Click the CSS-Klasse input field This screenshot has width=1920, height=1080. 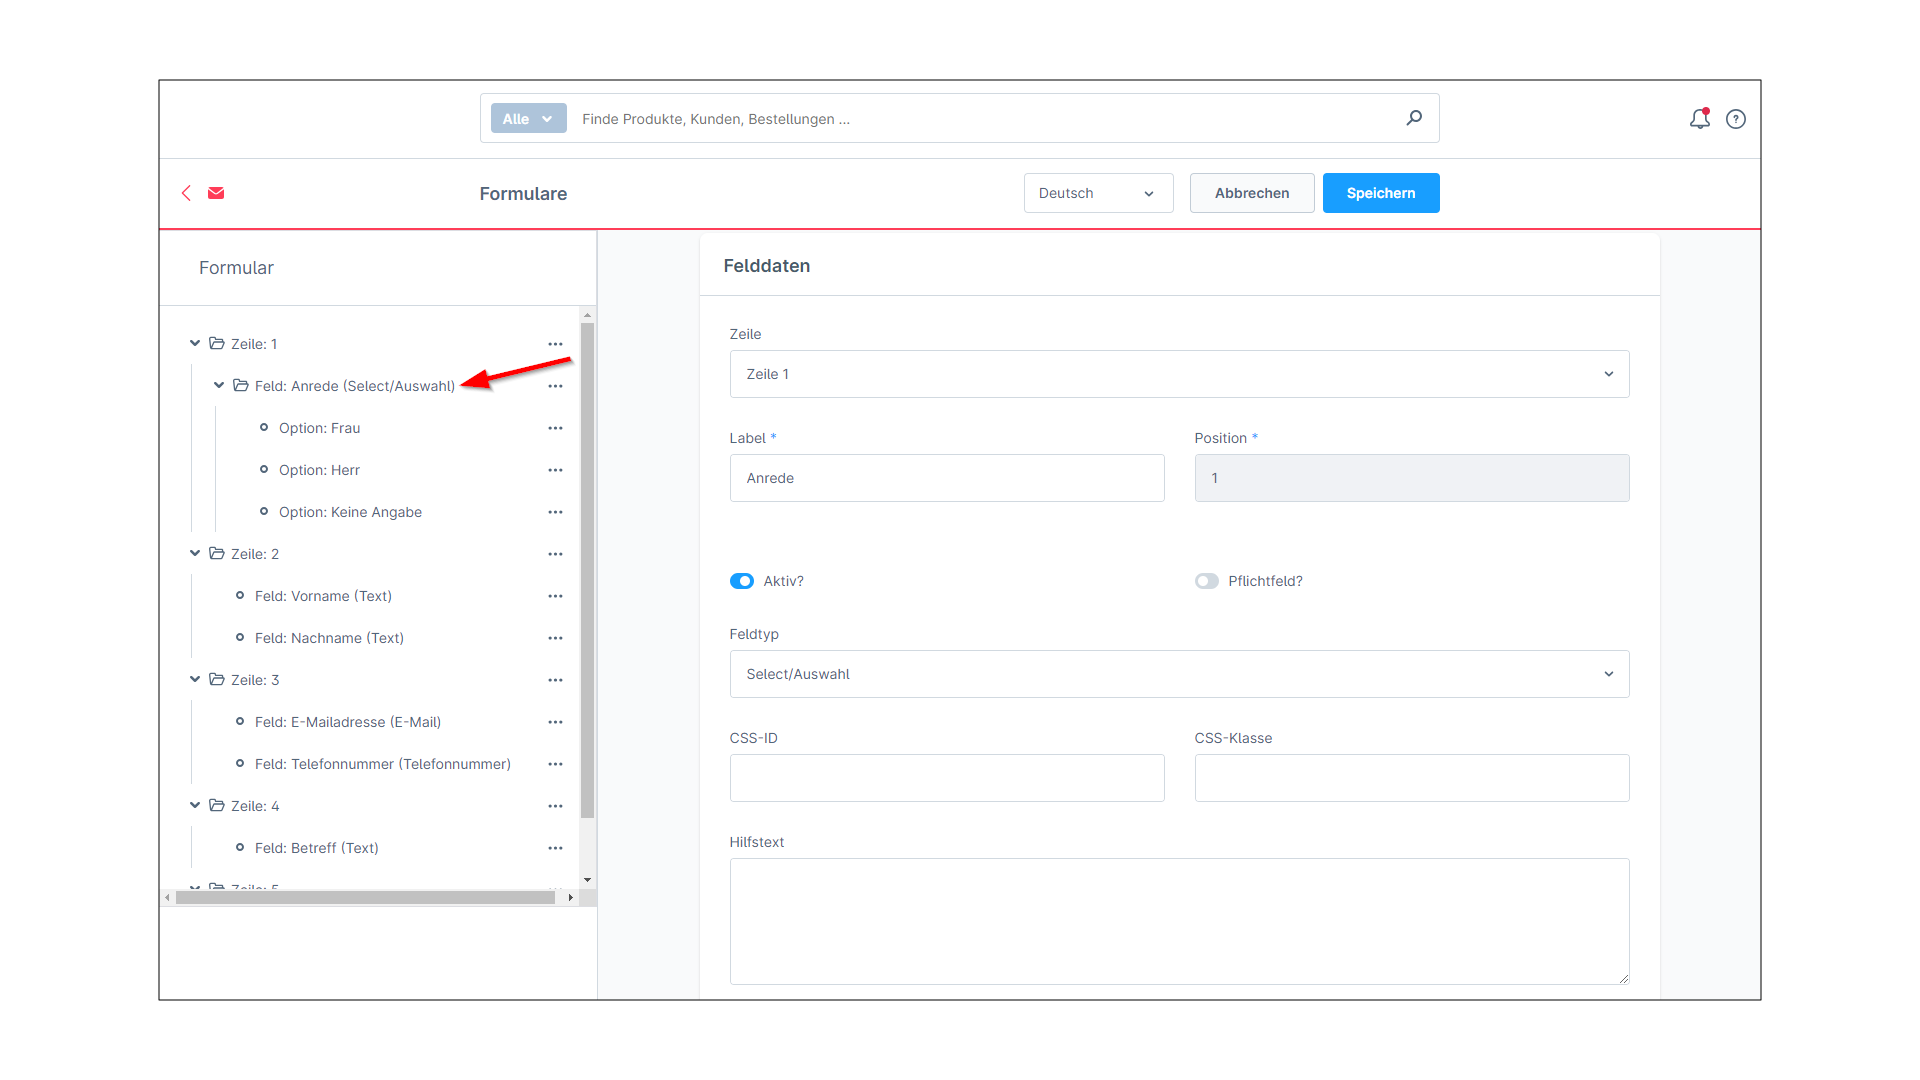click(x=1411, y=778)
